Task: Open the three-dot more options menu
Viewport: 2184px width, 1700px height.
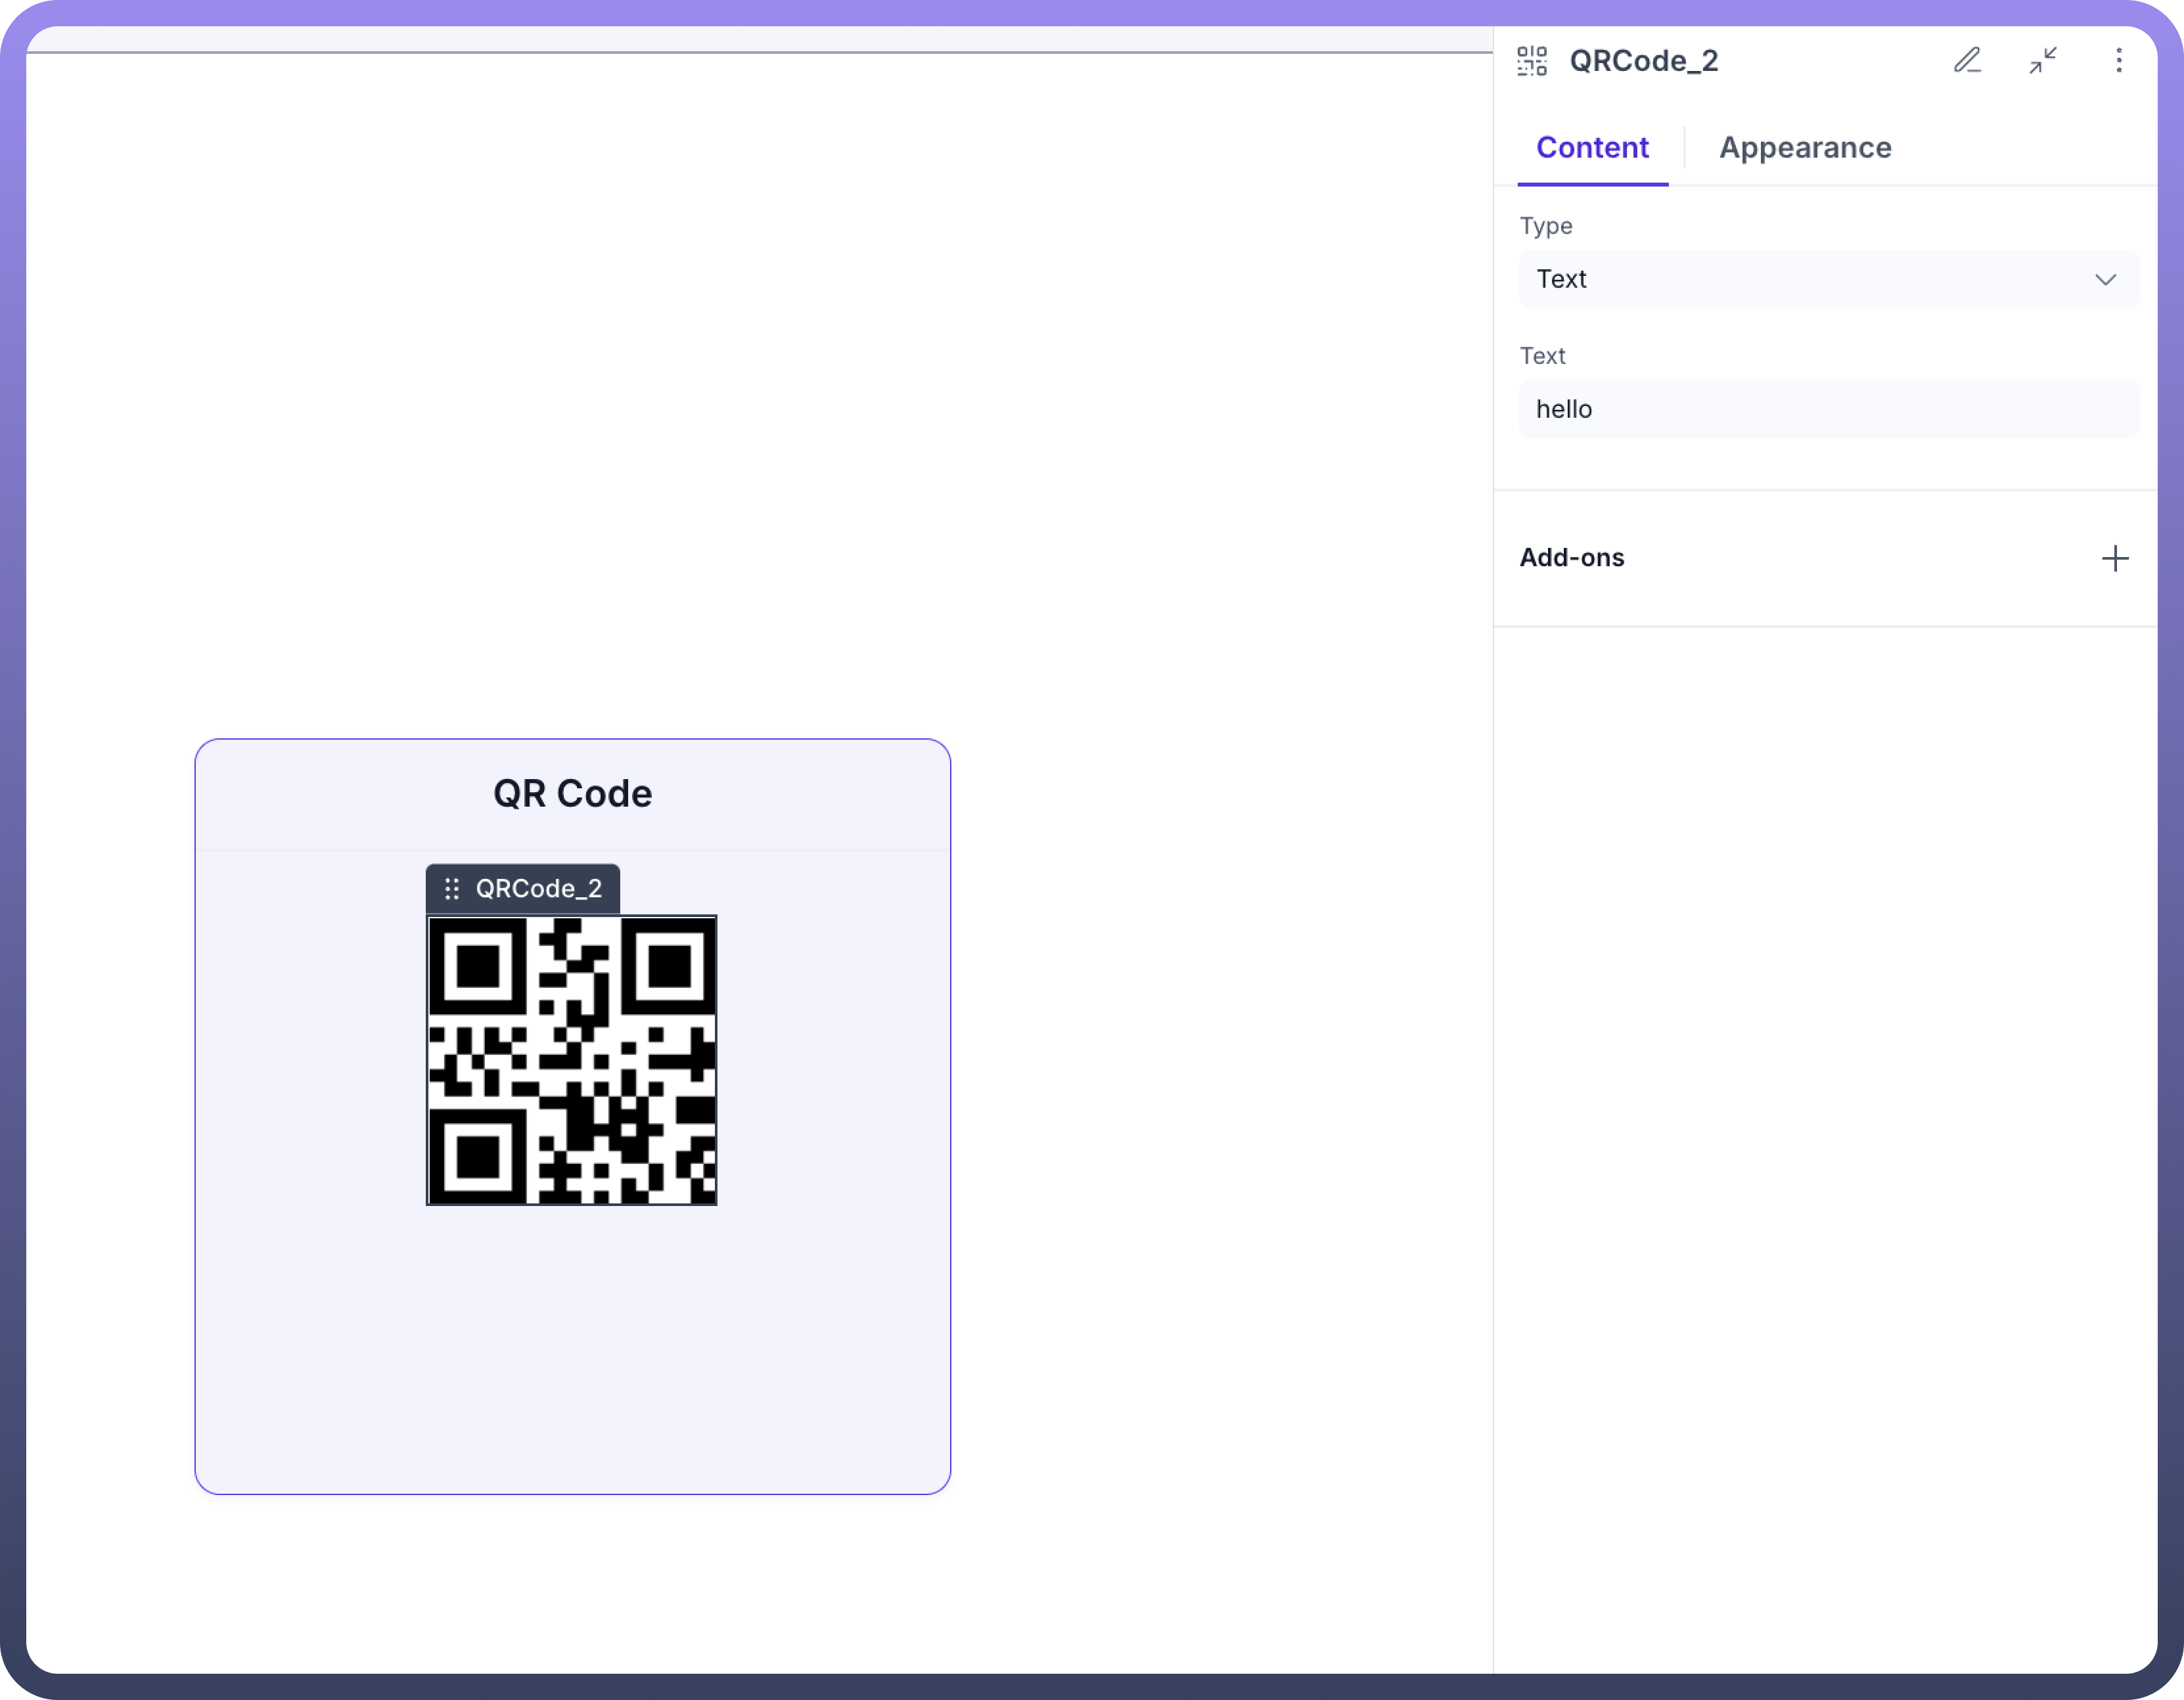Action: click(x=2118, y=61)
